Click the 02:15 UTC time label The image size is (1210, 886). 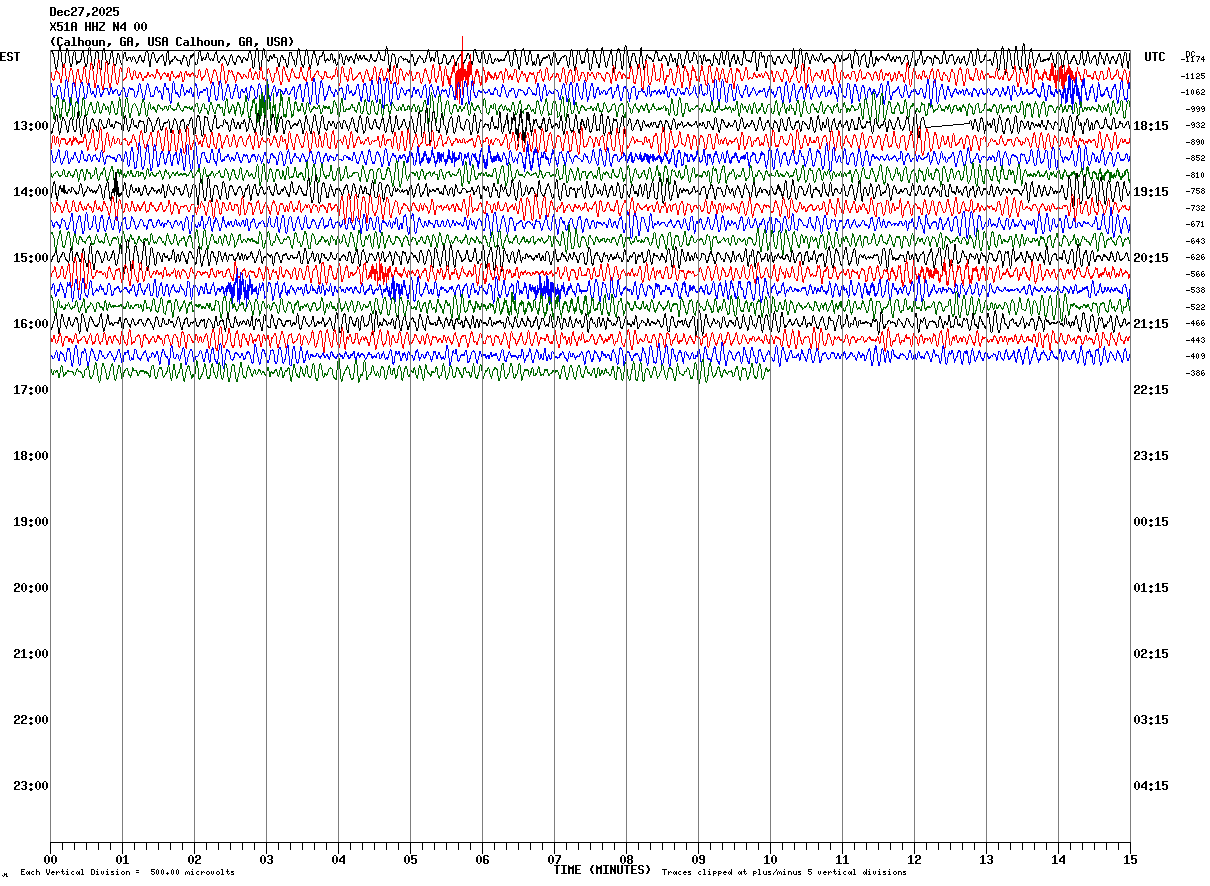tap(1151, 654)
